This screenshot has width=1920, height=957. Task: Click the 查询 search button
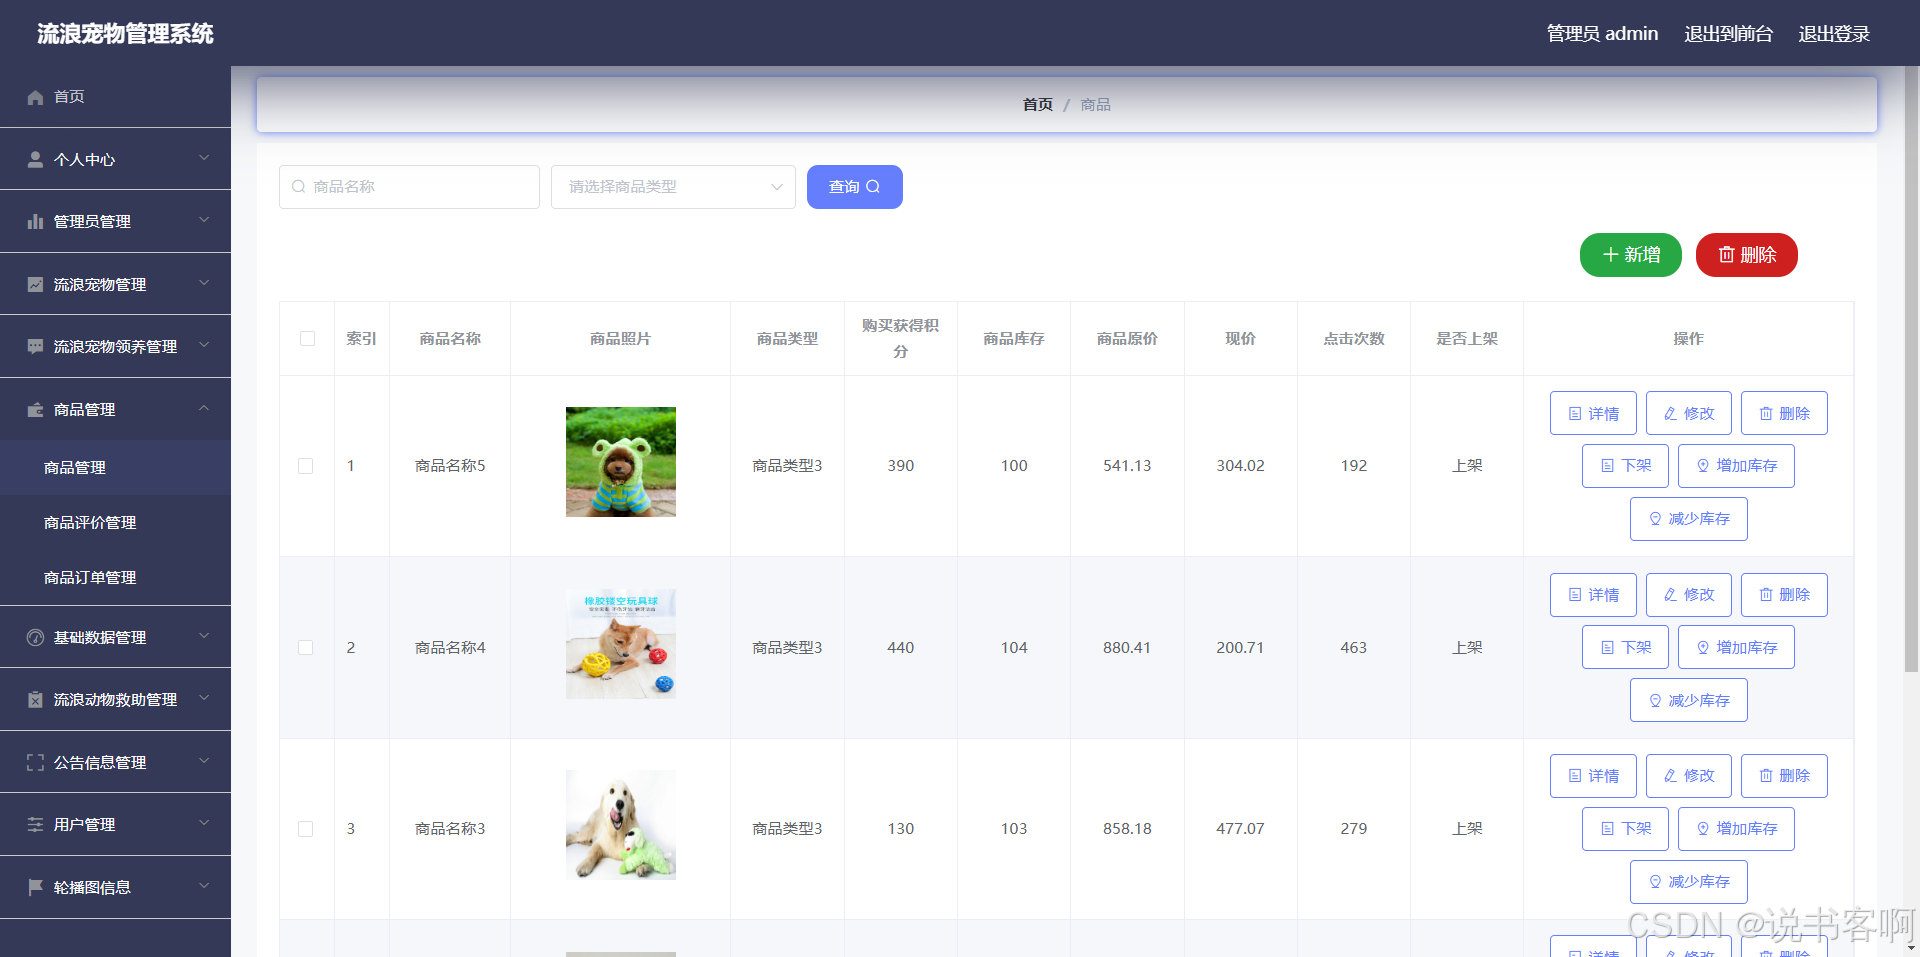855,187
